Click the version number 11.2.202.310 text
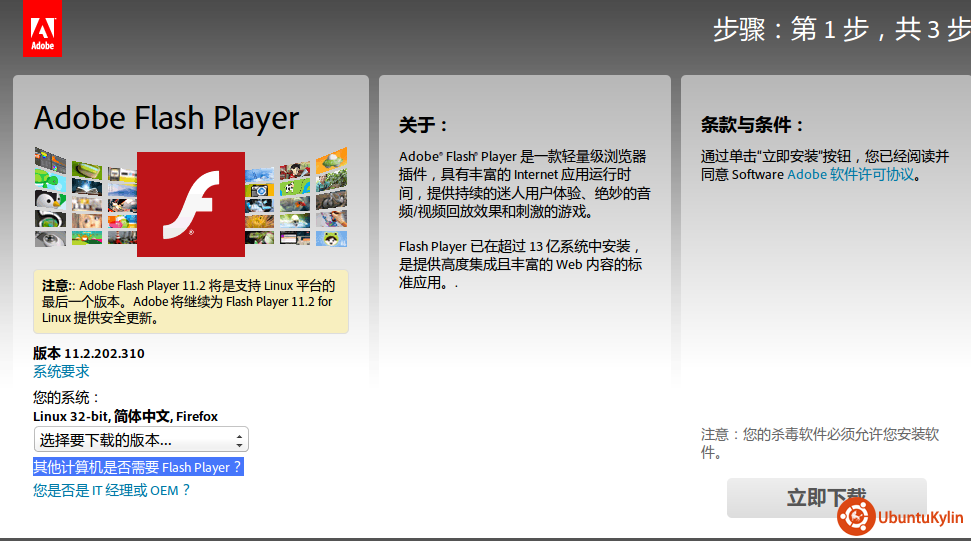Image resolution: width=971 pixels, height=541 pixels. (x=104, y=353)
